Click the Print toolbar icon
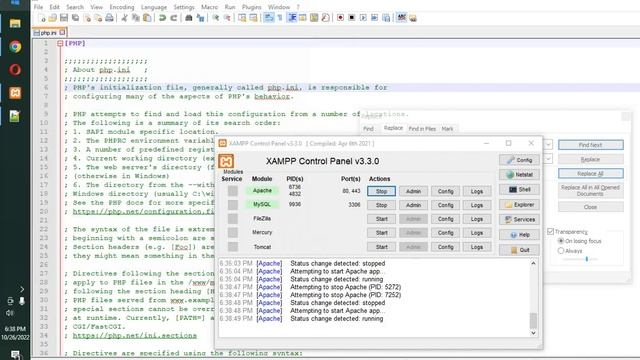The image size is (640, 360). [109, 18]
